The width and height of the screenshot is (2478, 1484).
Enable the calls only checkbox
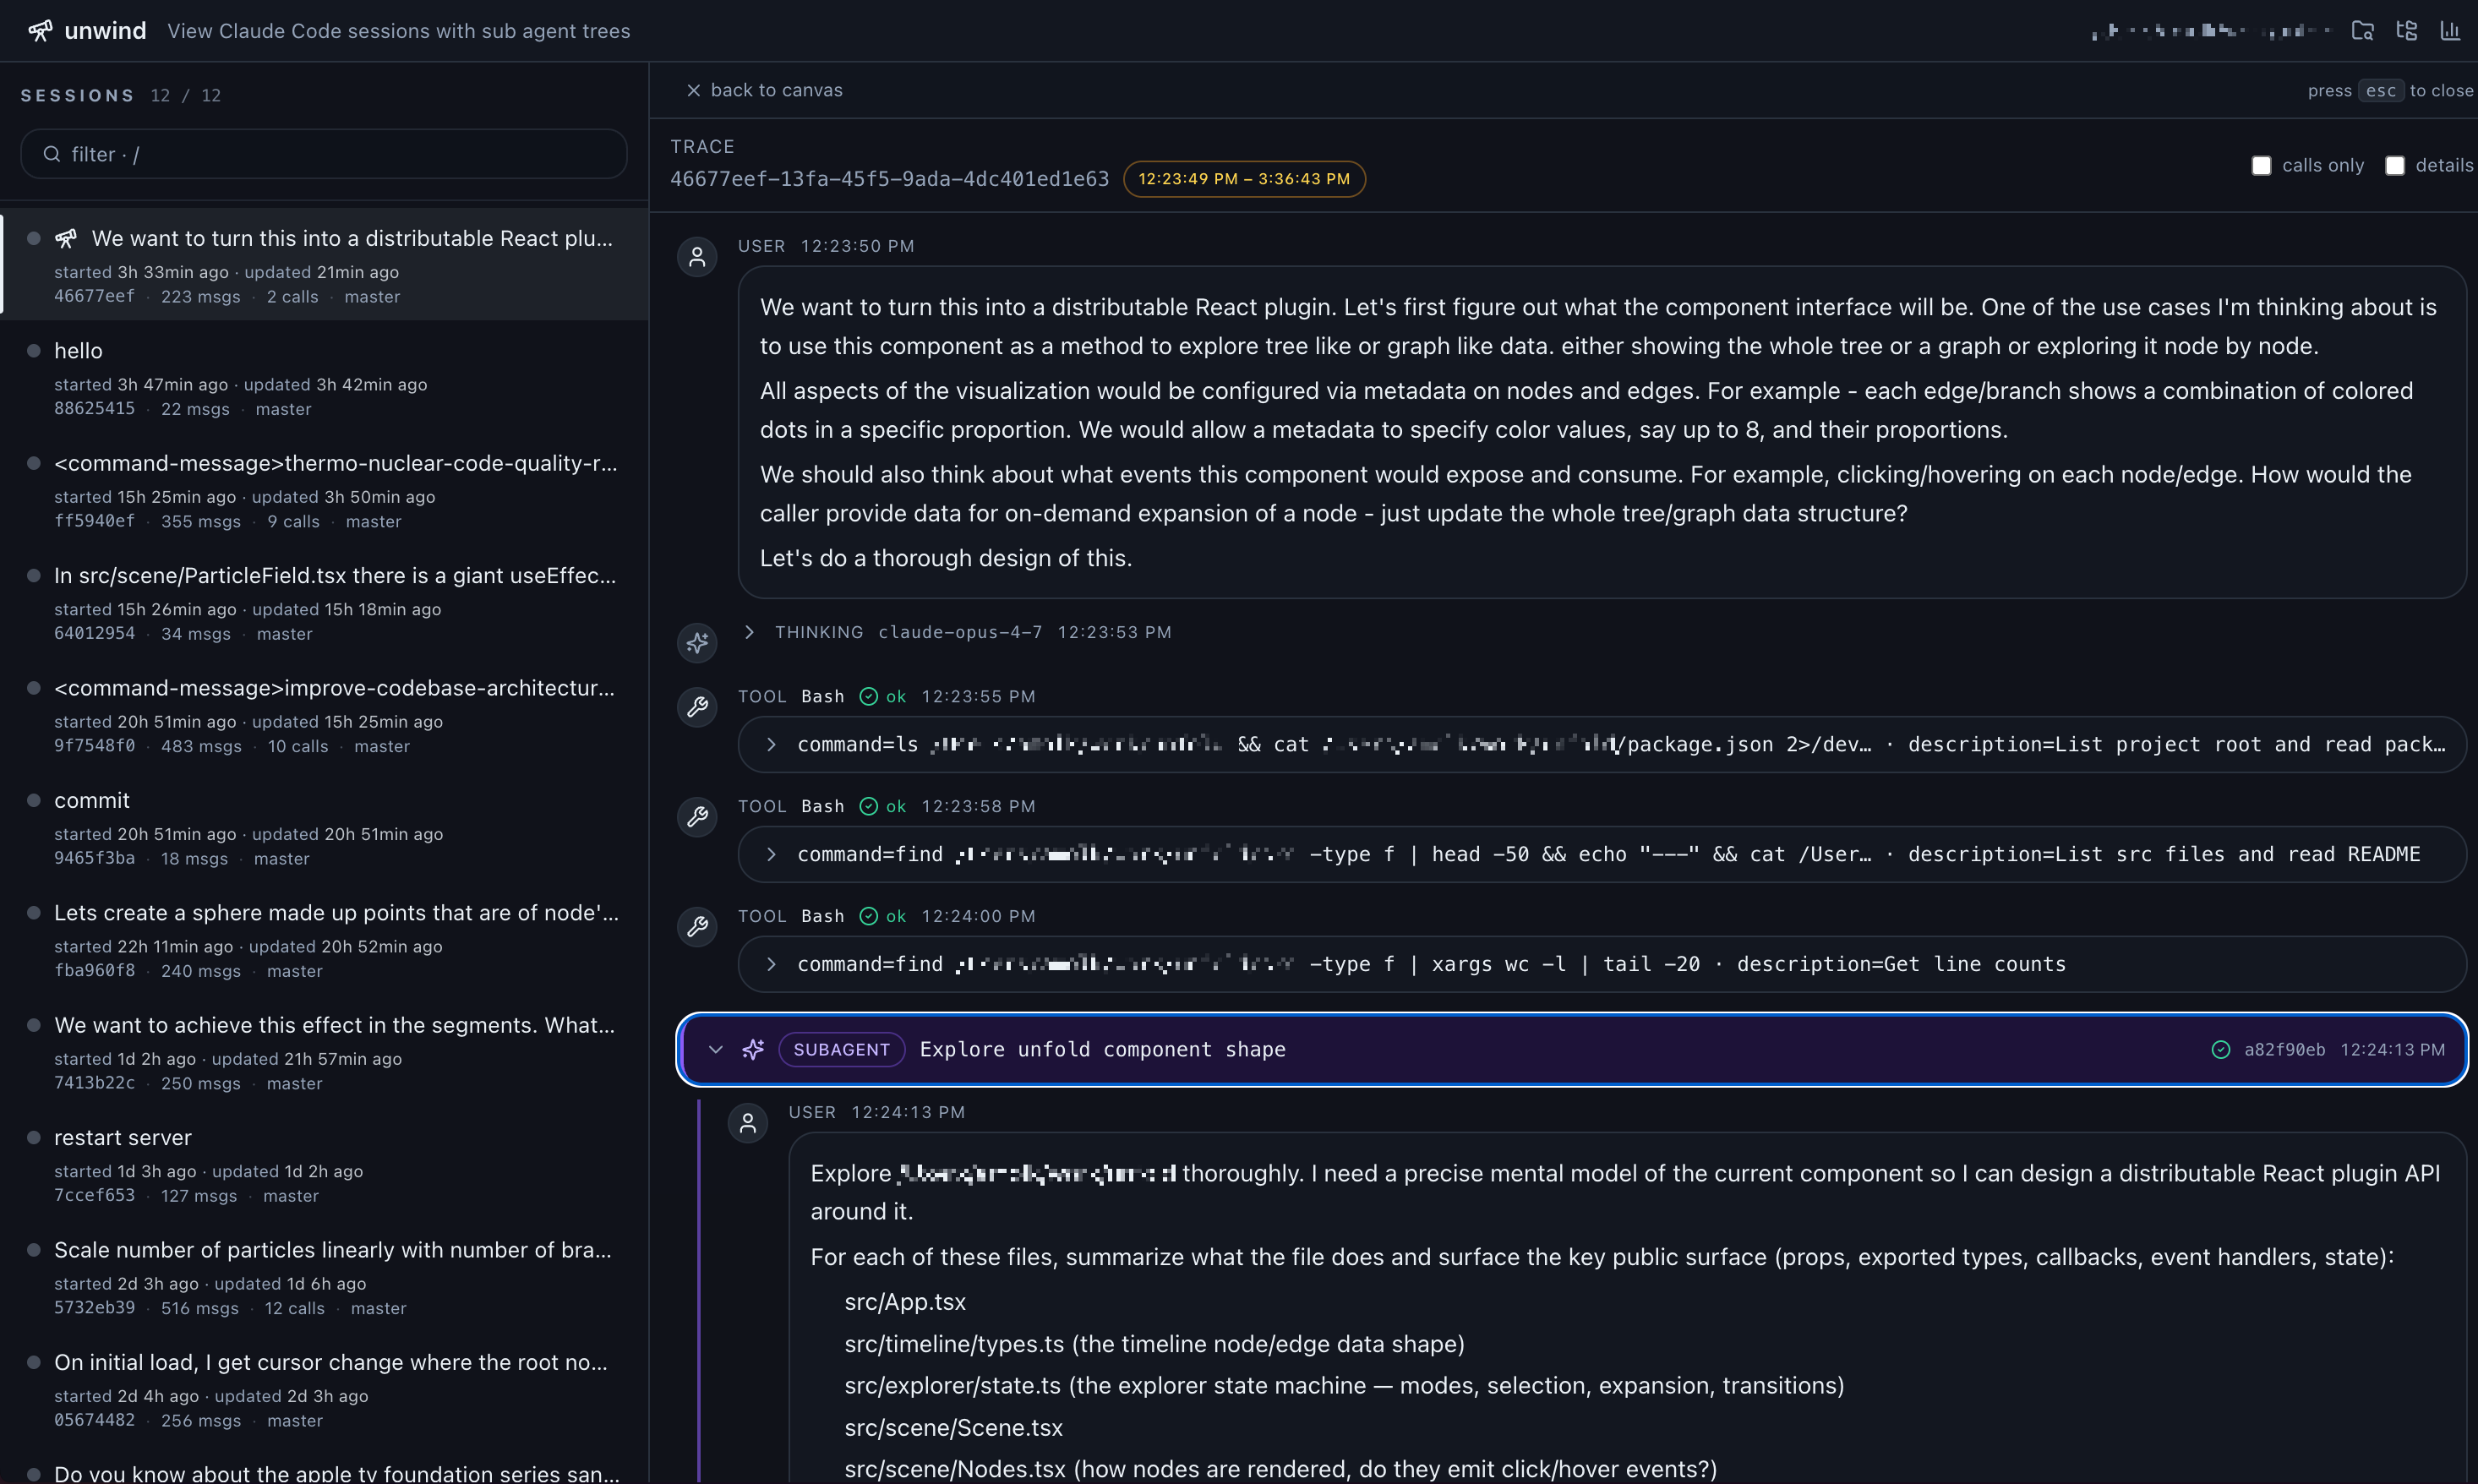pos(2260,165)
